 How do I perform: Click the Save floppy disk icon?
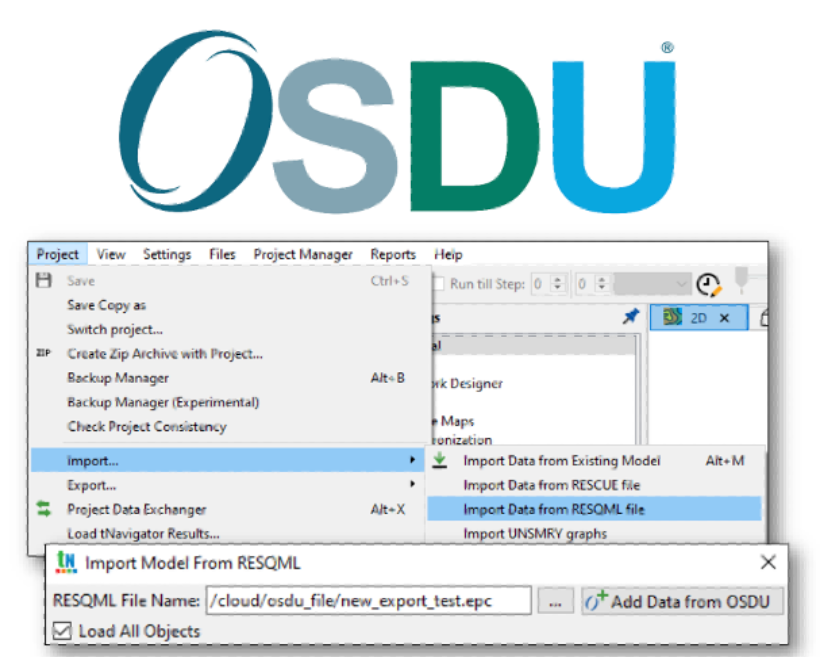coord(44,280)
